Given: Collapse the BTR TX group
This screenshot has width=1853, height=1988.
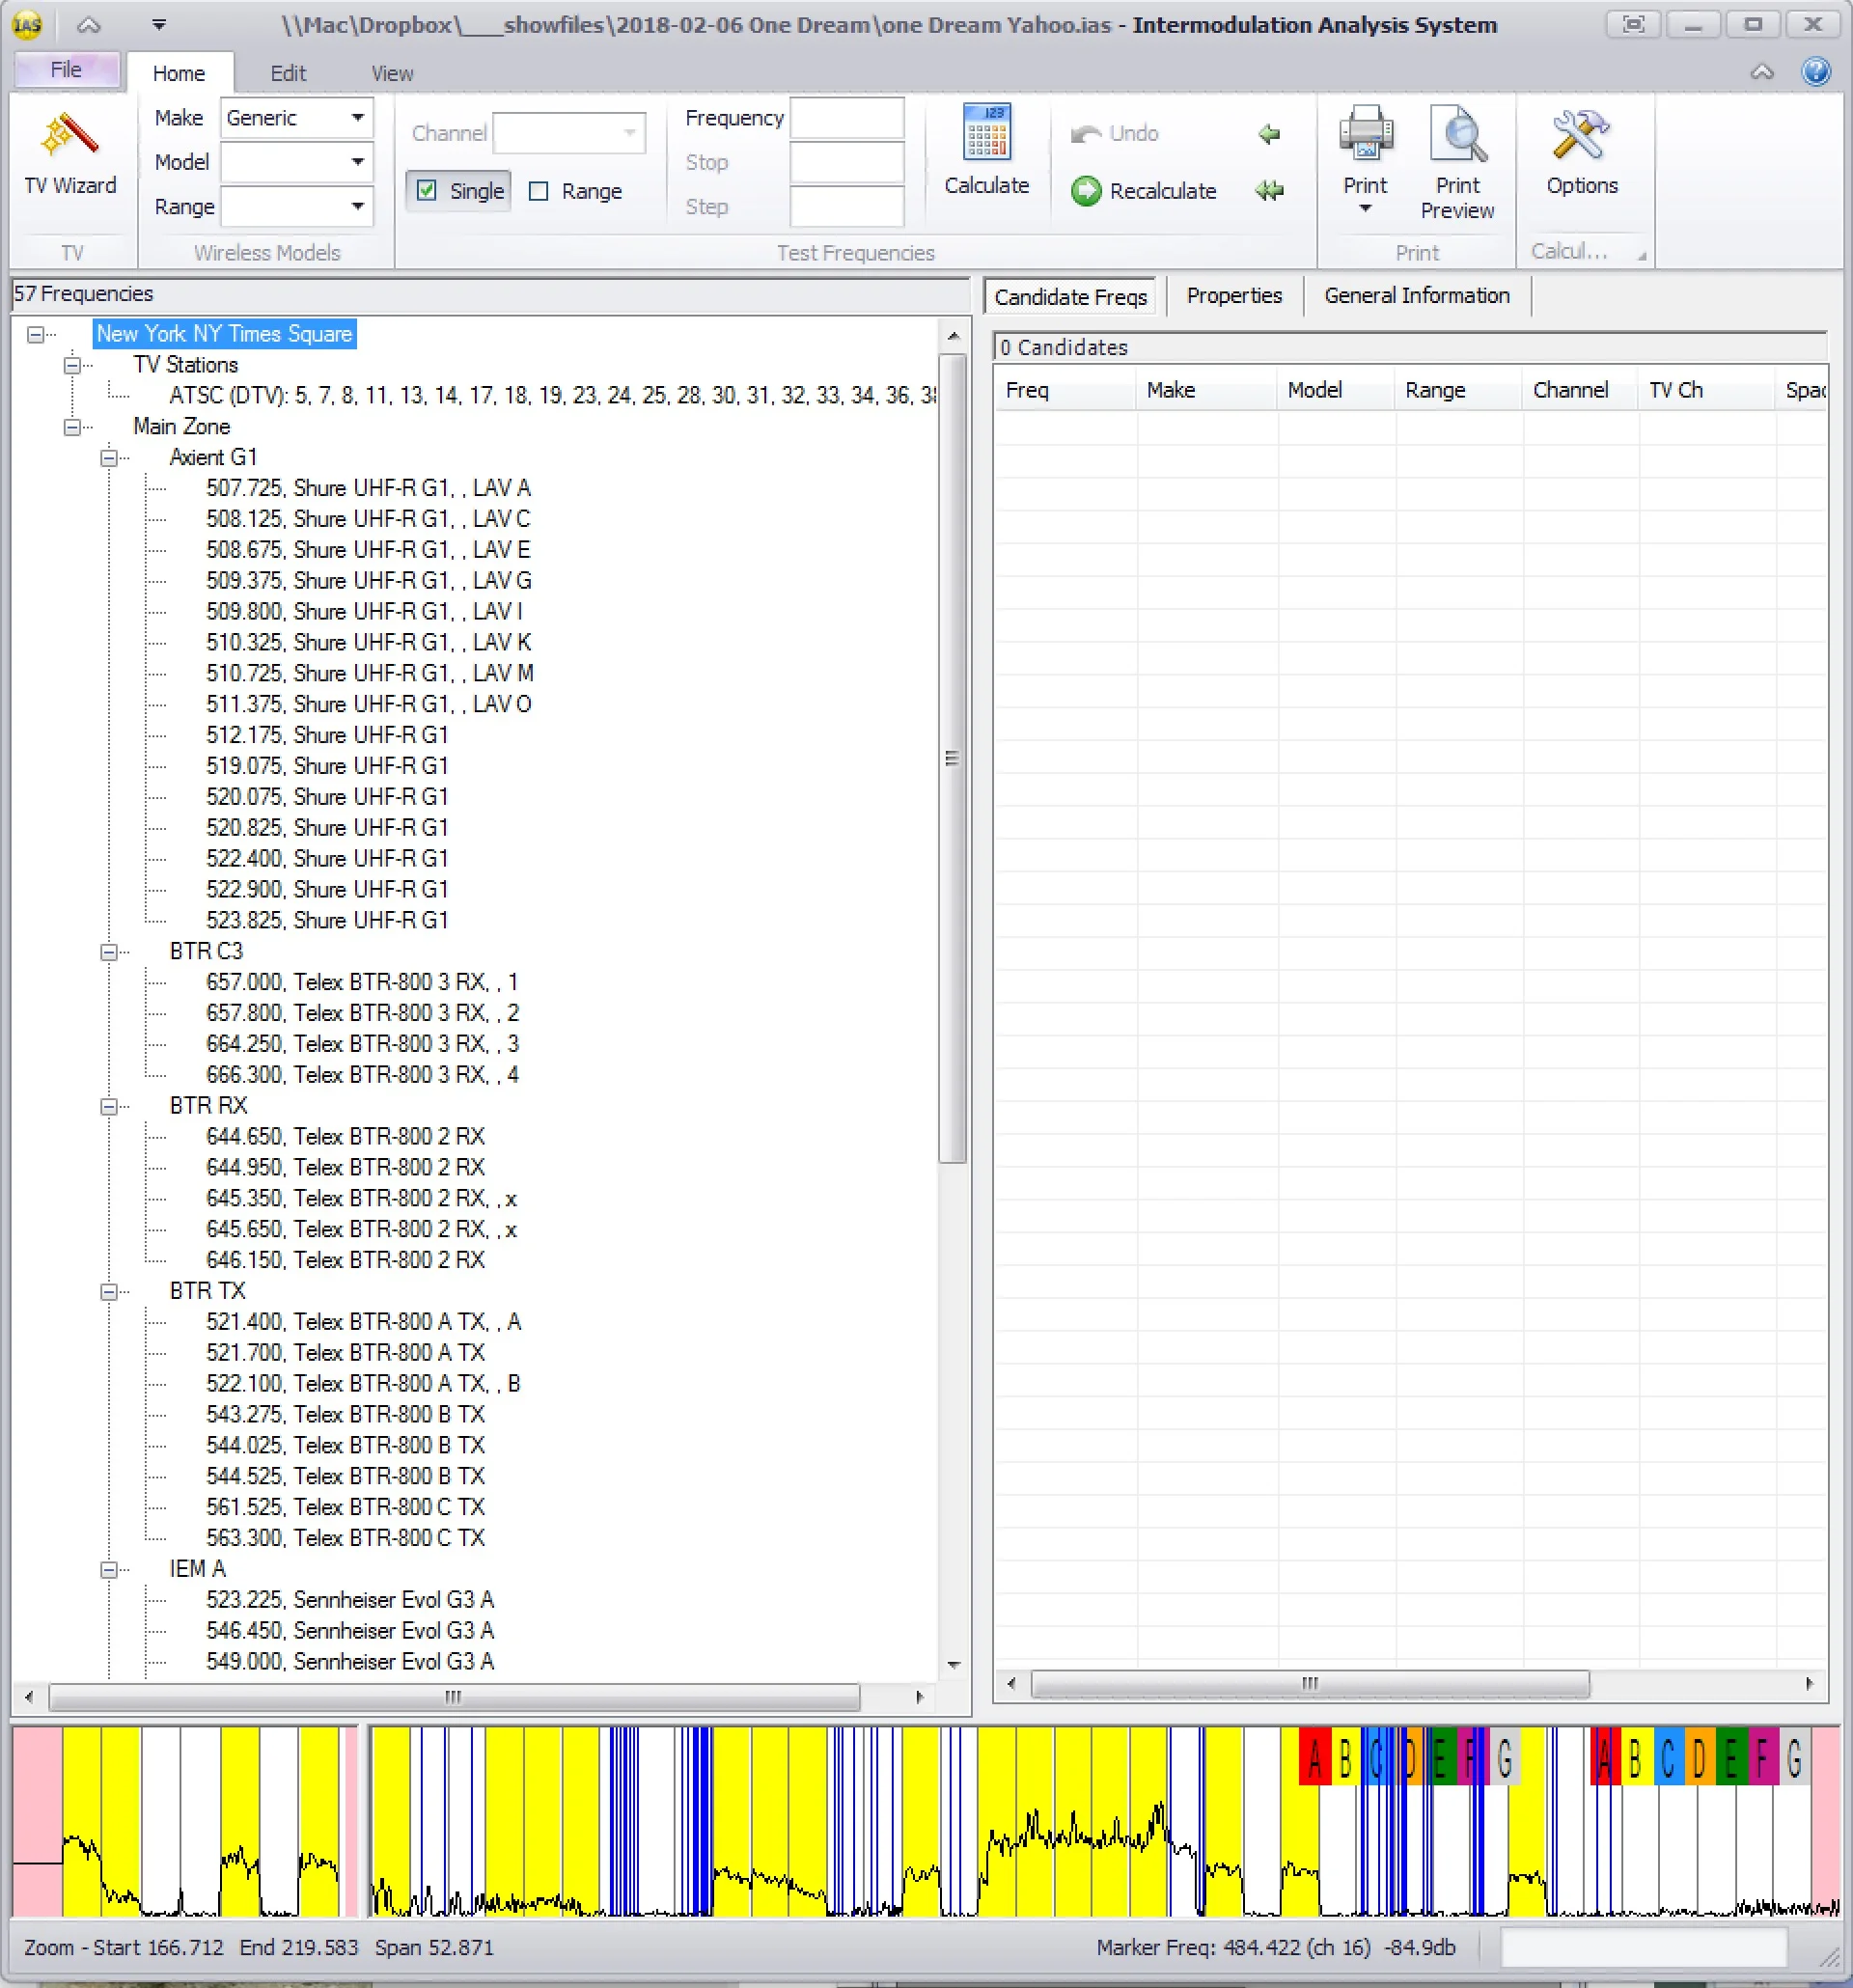Looking at the screenshot, I should (x=109, y=1291).
